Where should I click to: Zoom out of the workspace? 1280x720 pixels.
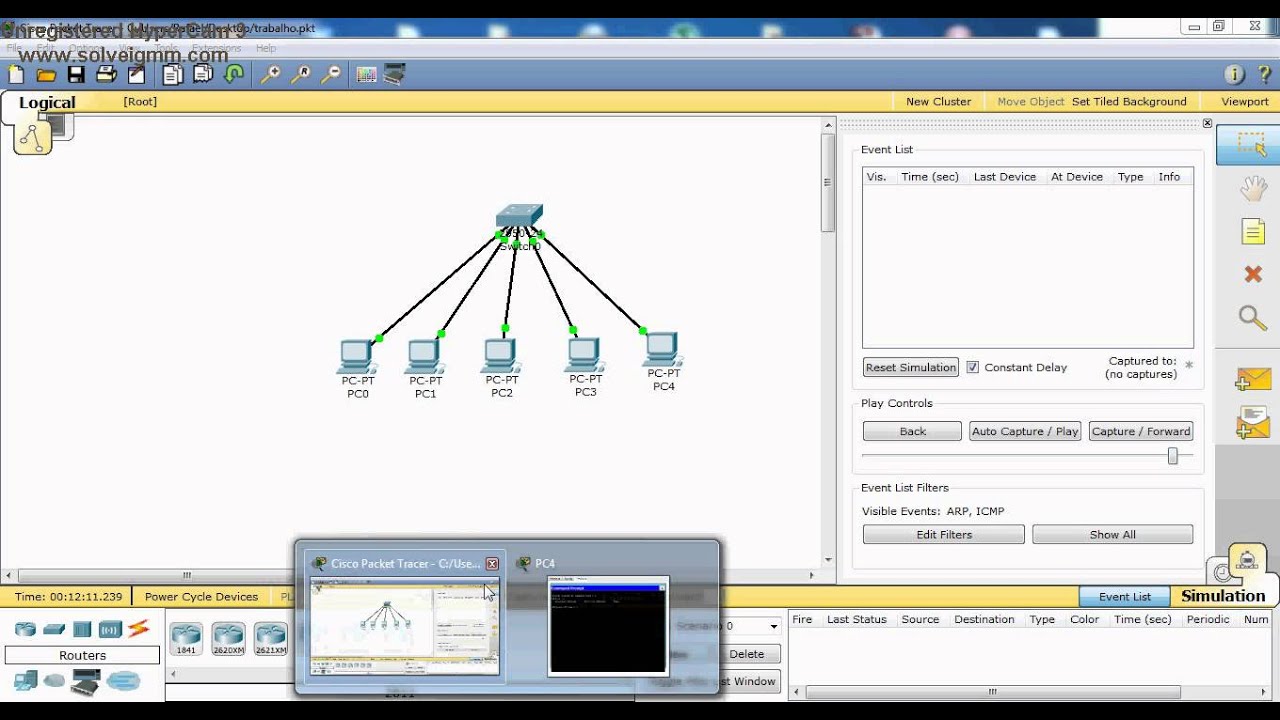pyautogui.click(x=331, y=75)
